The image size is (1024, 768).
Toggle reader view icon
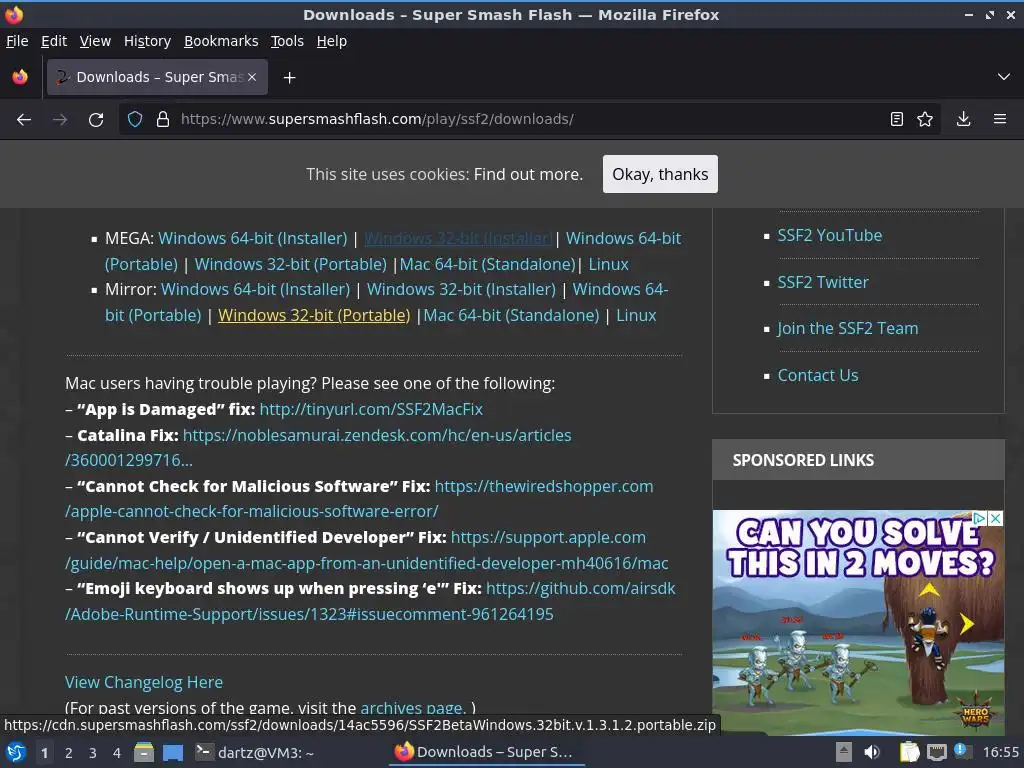click(x=897, y=119)
